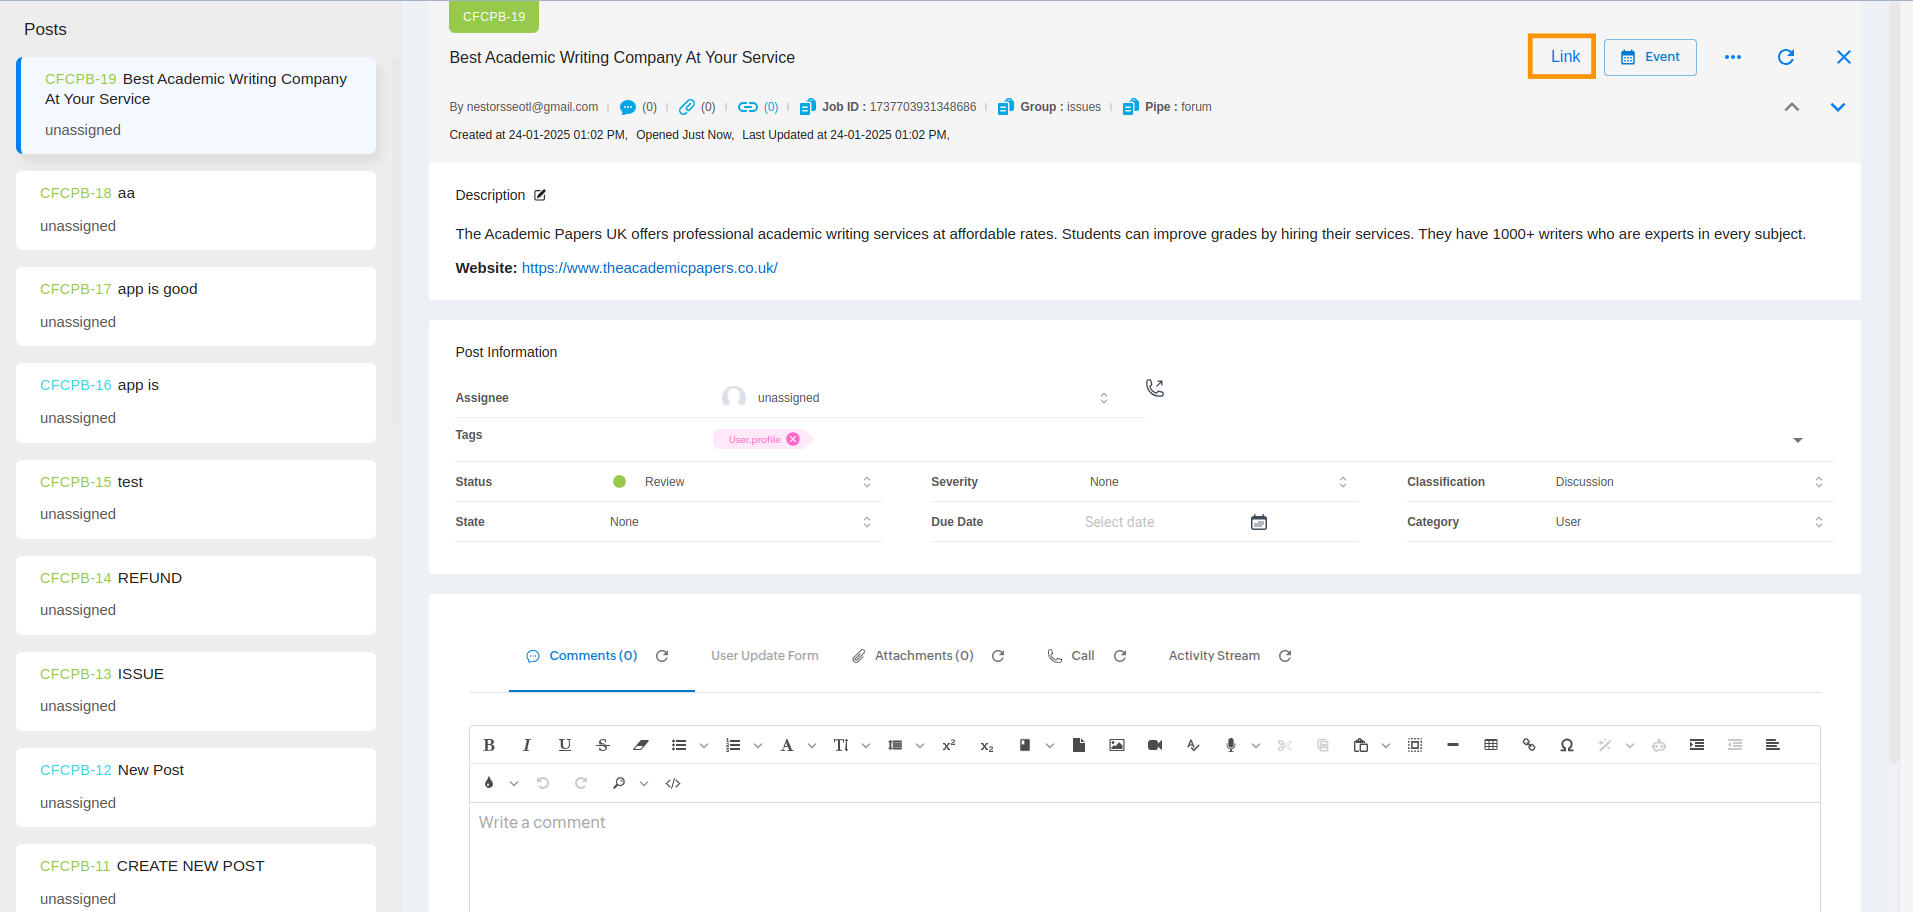The image size is (1913, 912).
Task: Click the paste clipboard icon
Action: 1361,745
